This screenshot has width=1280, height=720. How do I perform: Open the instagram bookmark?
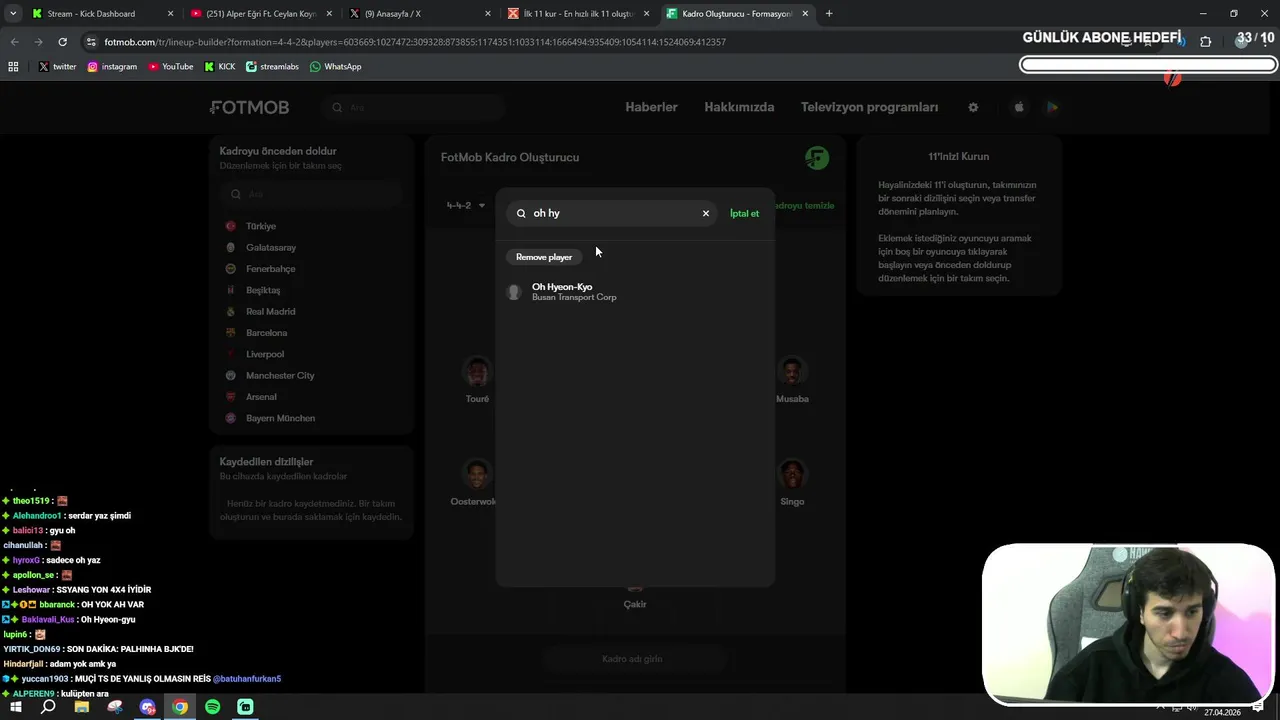[112, 66]
